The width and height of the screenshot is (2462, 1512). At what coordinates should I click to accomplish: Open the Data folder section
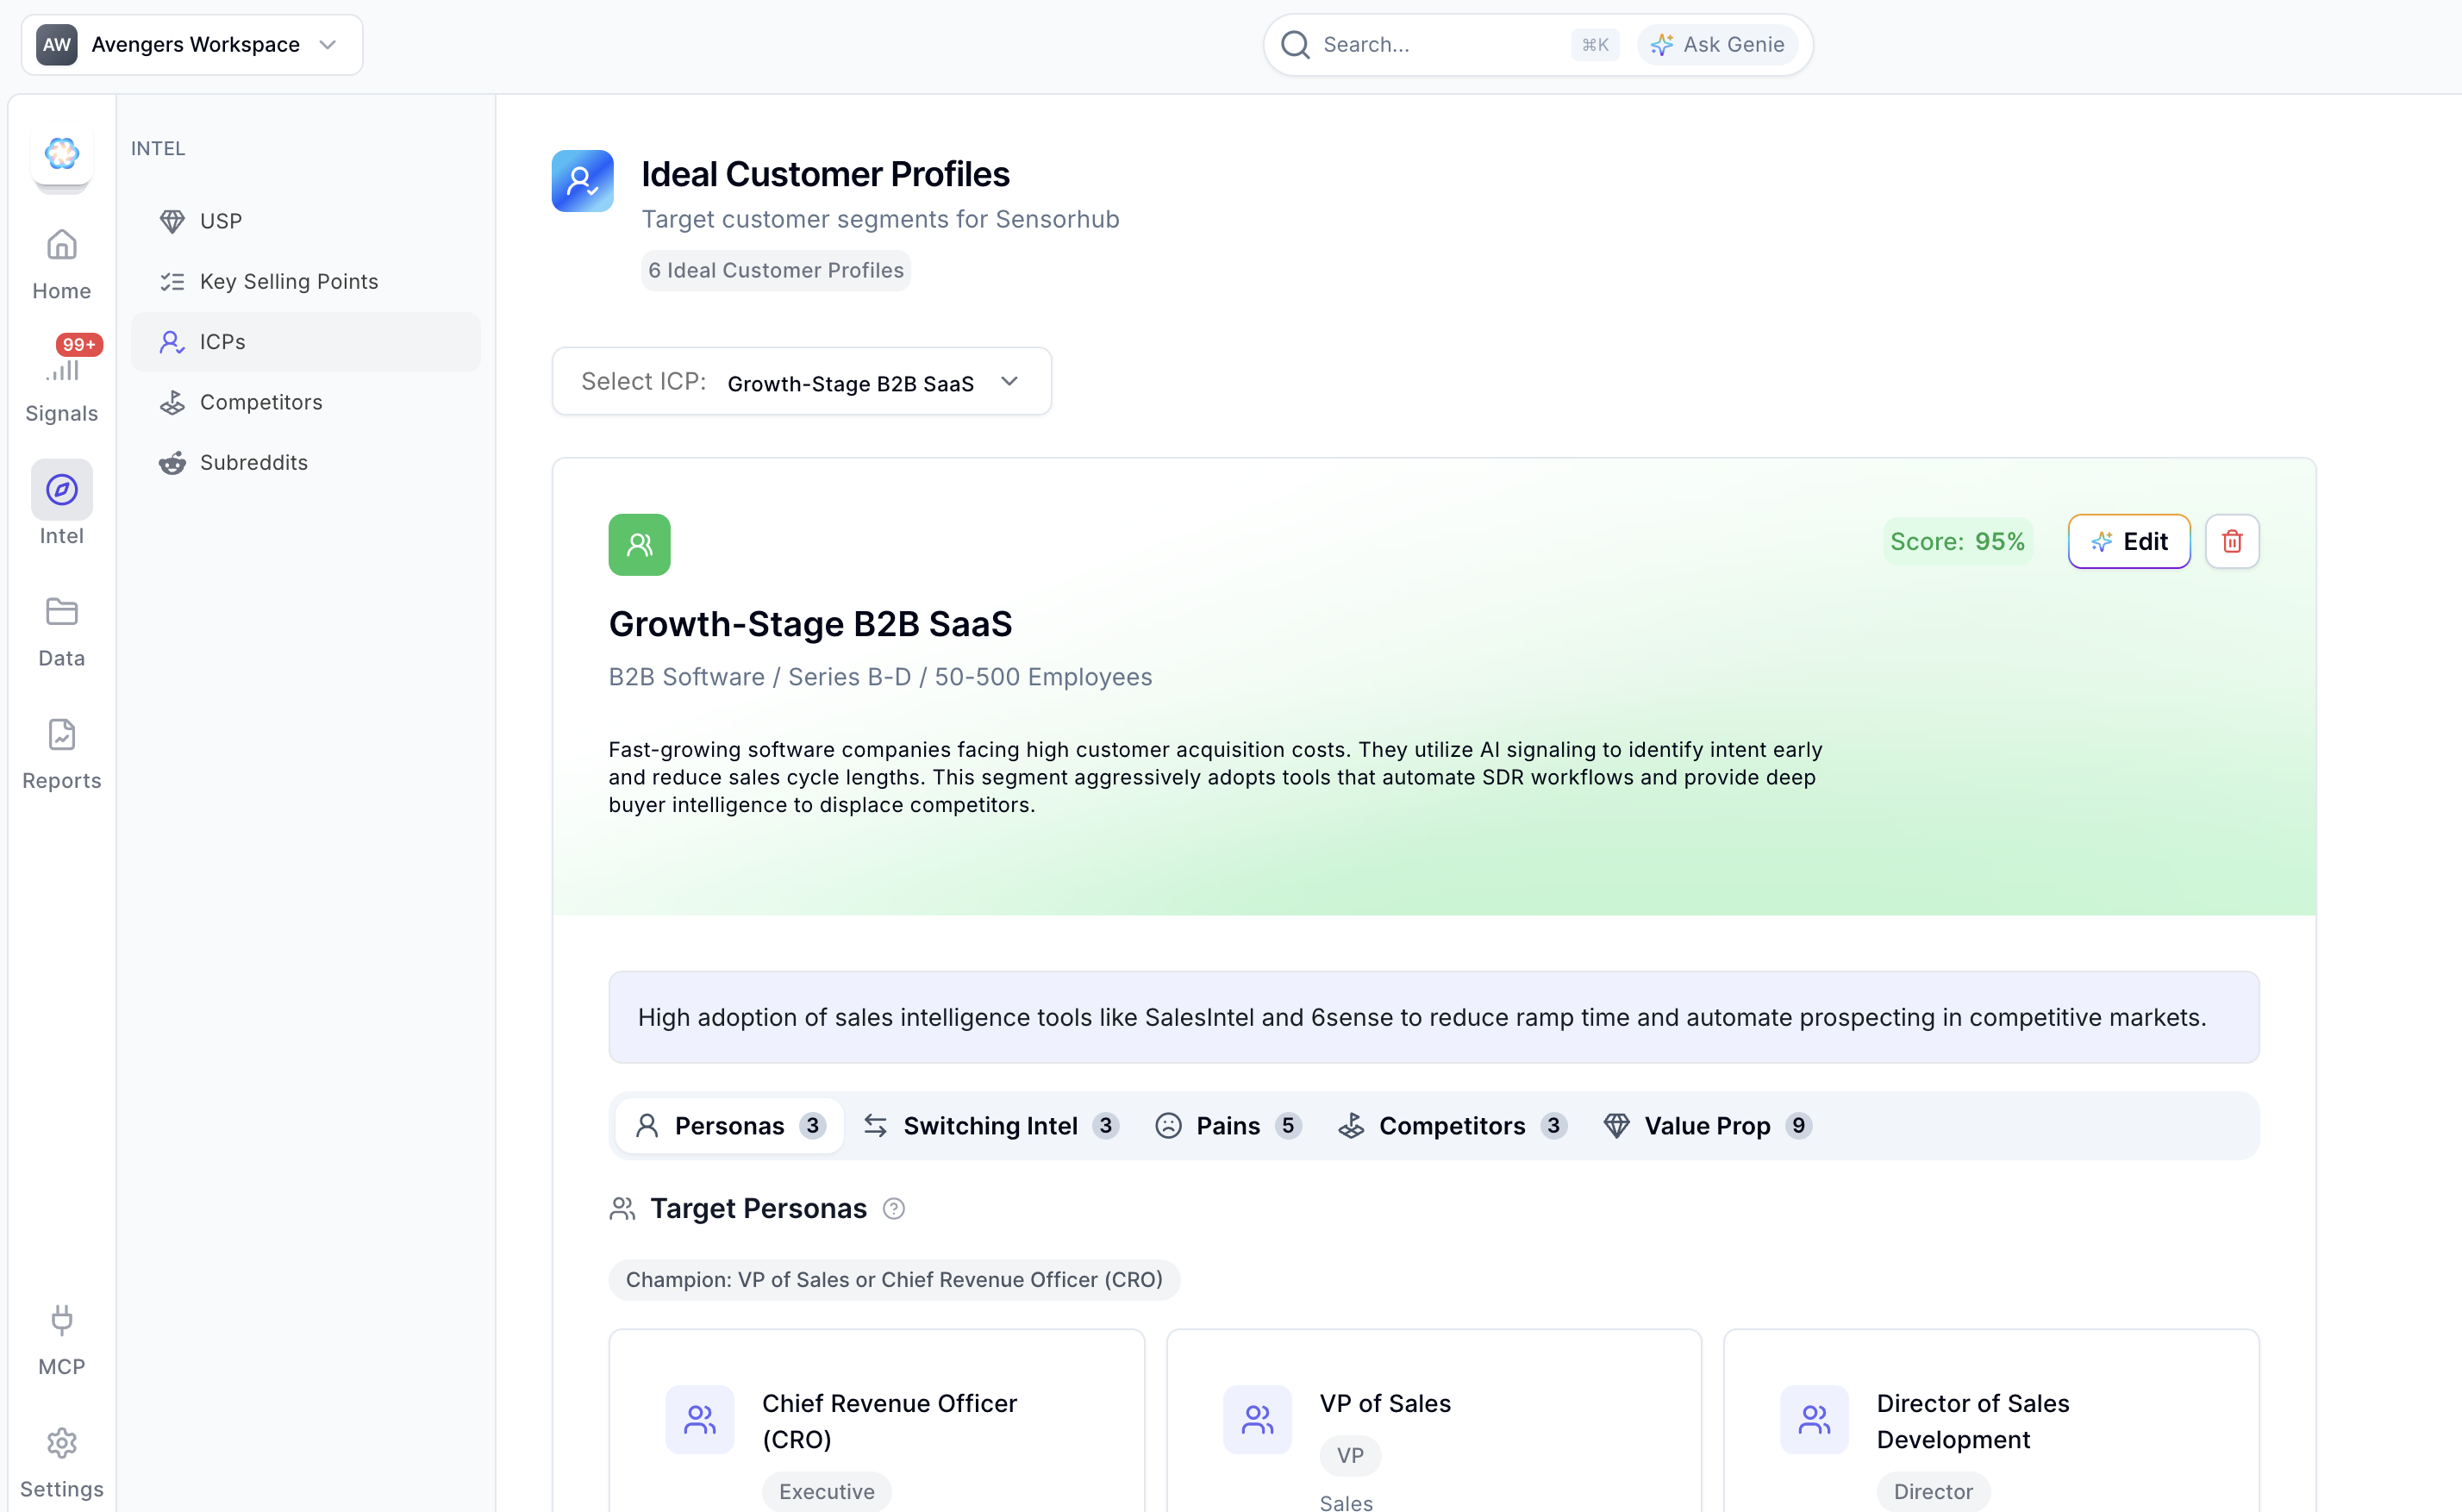pyautogui.click(x=61, y=630)
